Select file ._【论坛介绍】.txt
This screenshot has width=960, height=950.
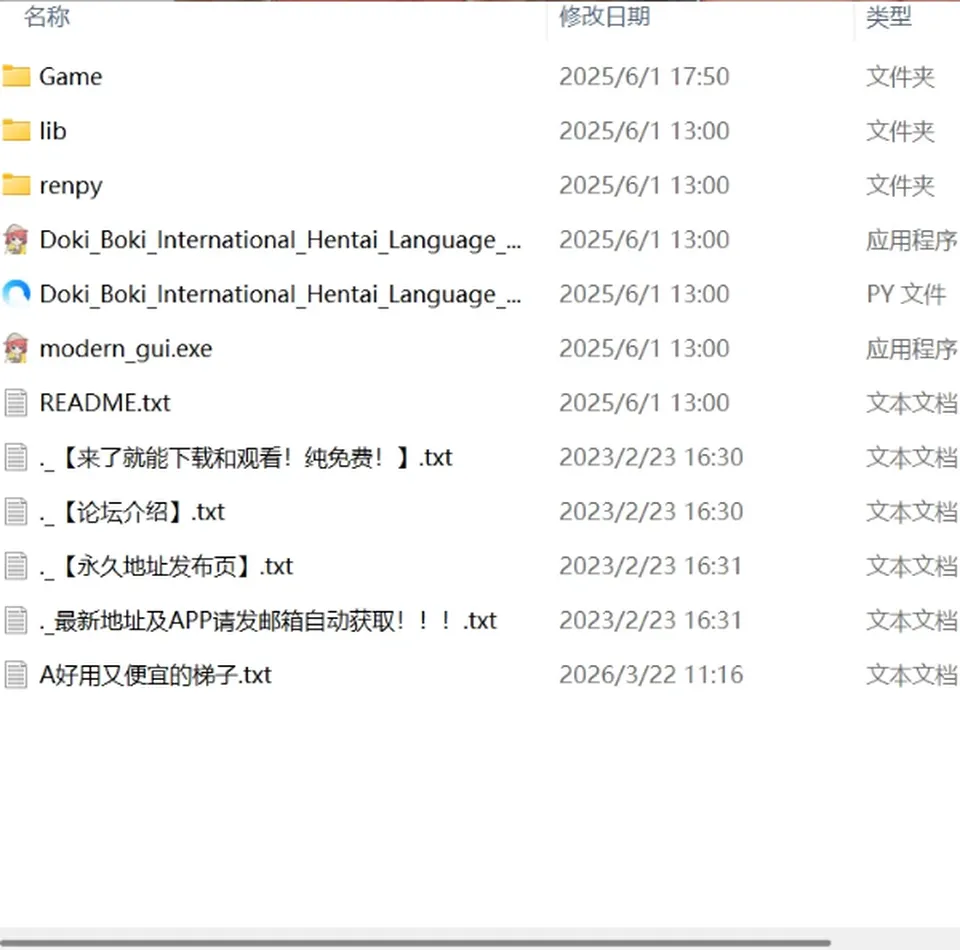(132, 512)
